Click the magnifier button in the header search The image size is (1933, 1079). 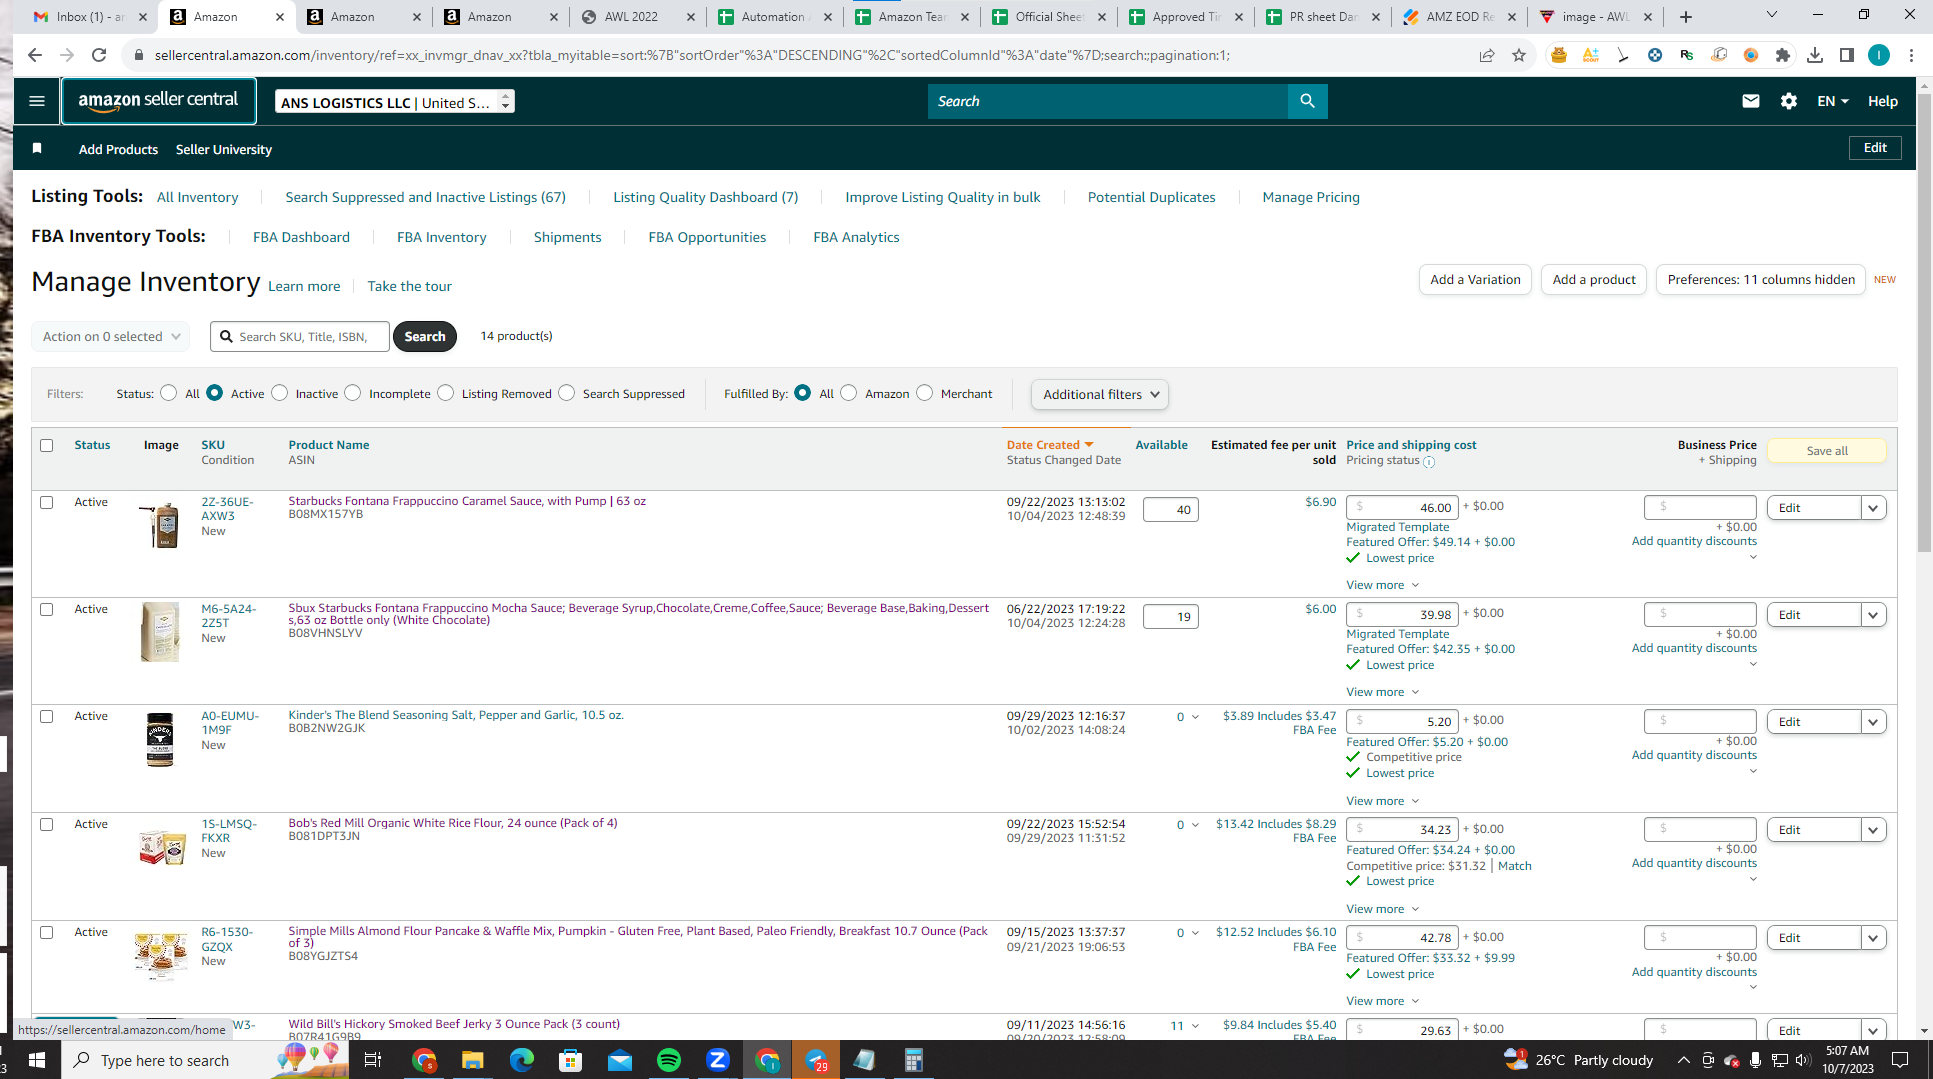coord(1307,101)
